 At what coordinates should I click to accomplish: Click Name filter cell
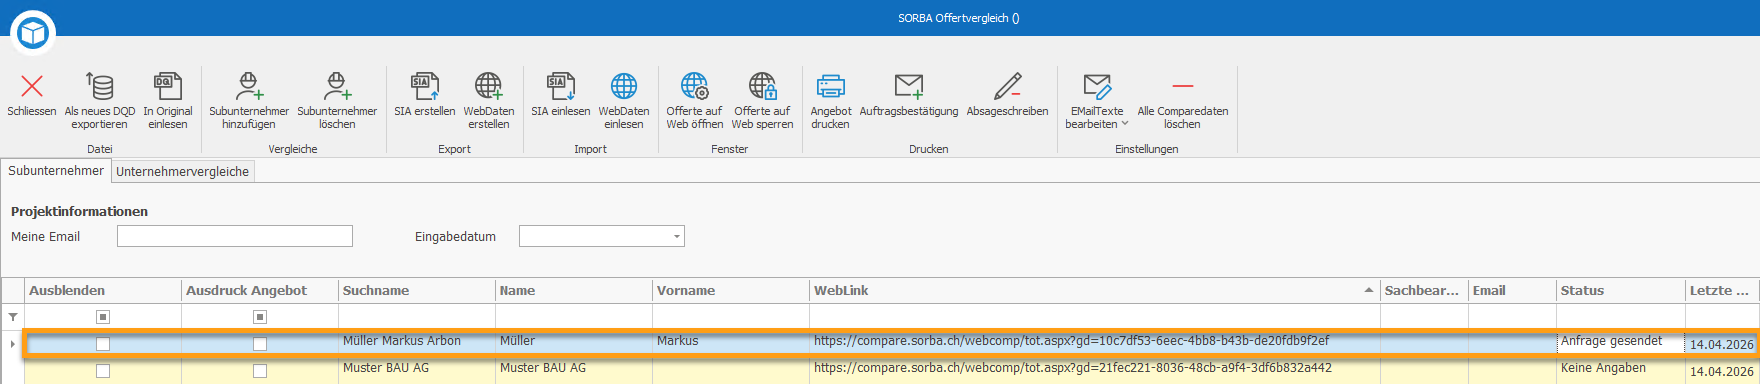574,317
